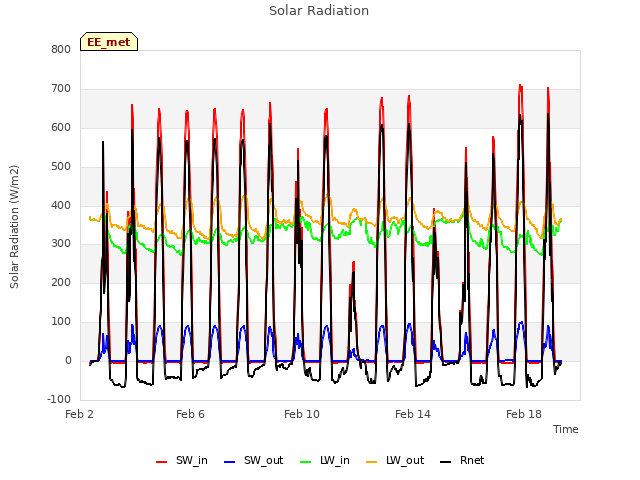Viewport: 640px width, 480px height.
Task: Click the Solar Radiation (W/m2) axis label
Action: (x=14, y=227)
